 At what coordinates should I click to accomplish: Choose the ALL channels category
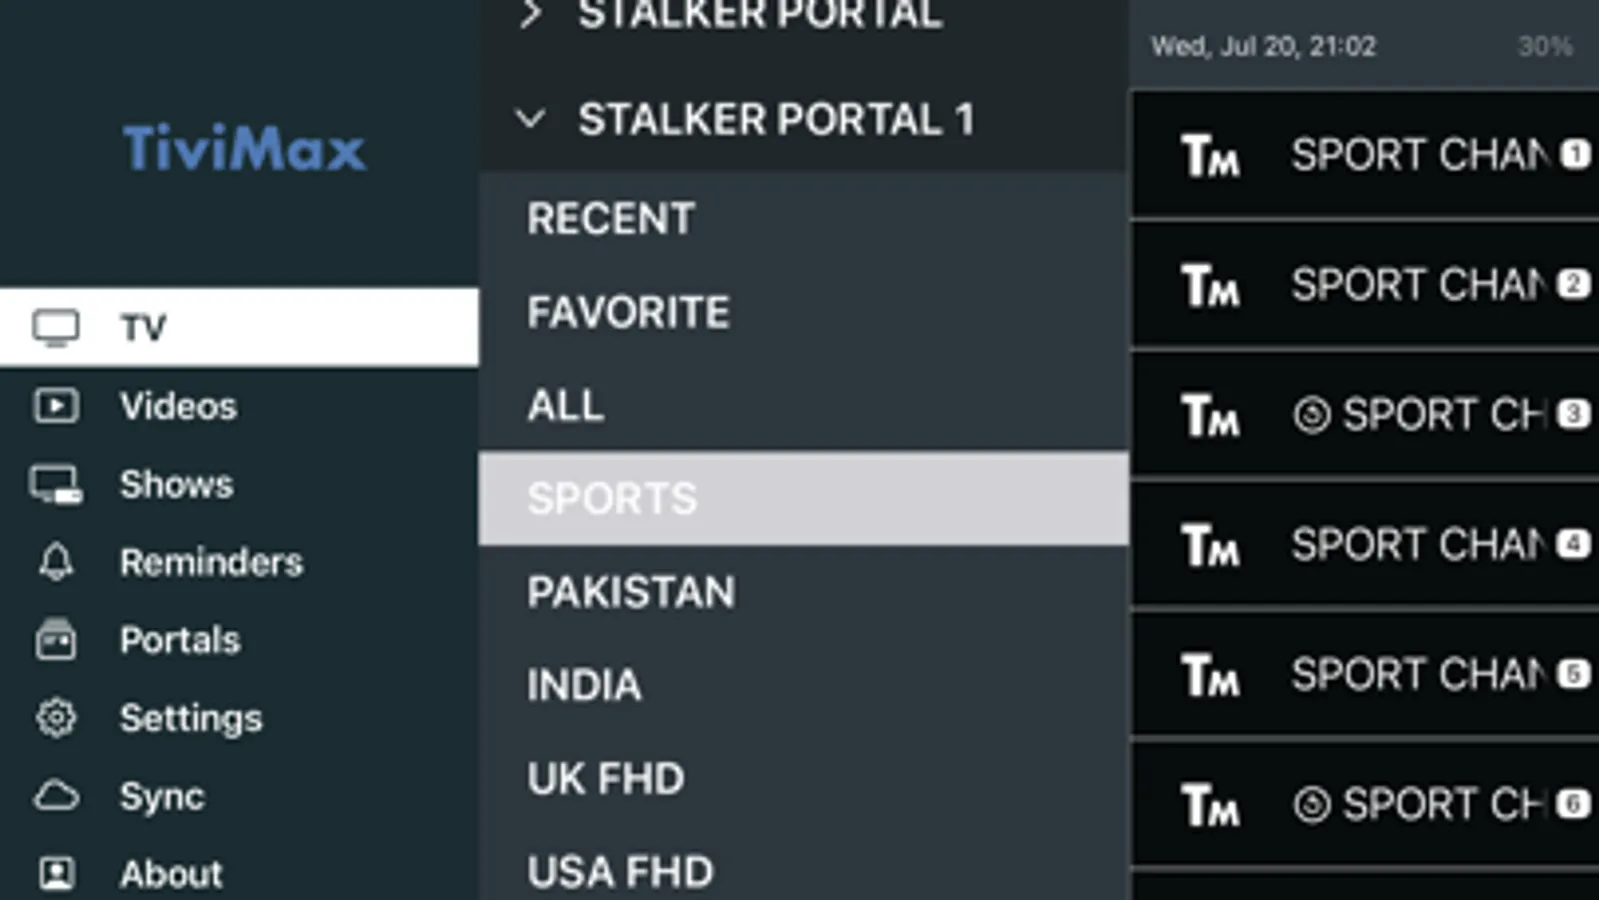click(566, 405)
